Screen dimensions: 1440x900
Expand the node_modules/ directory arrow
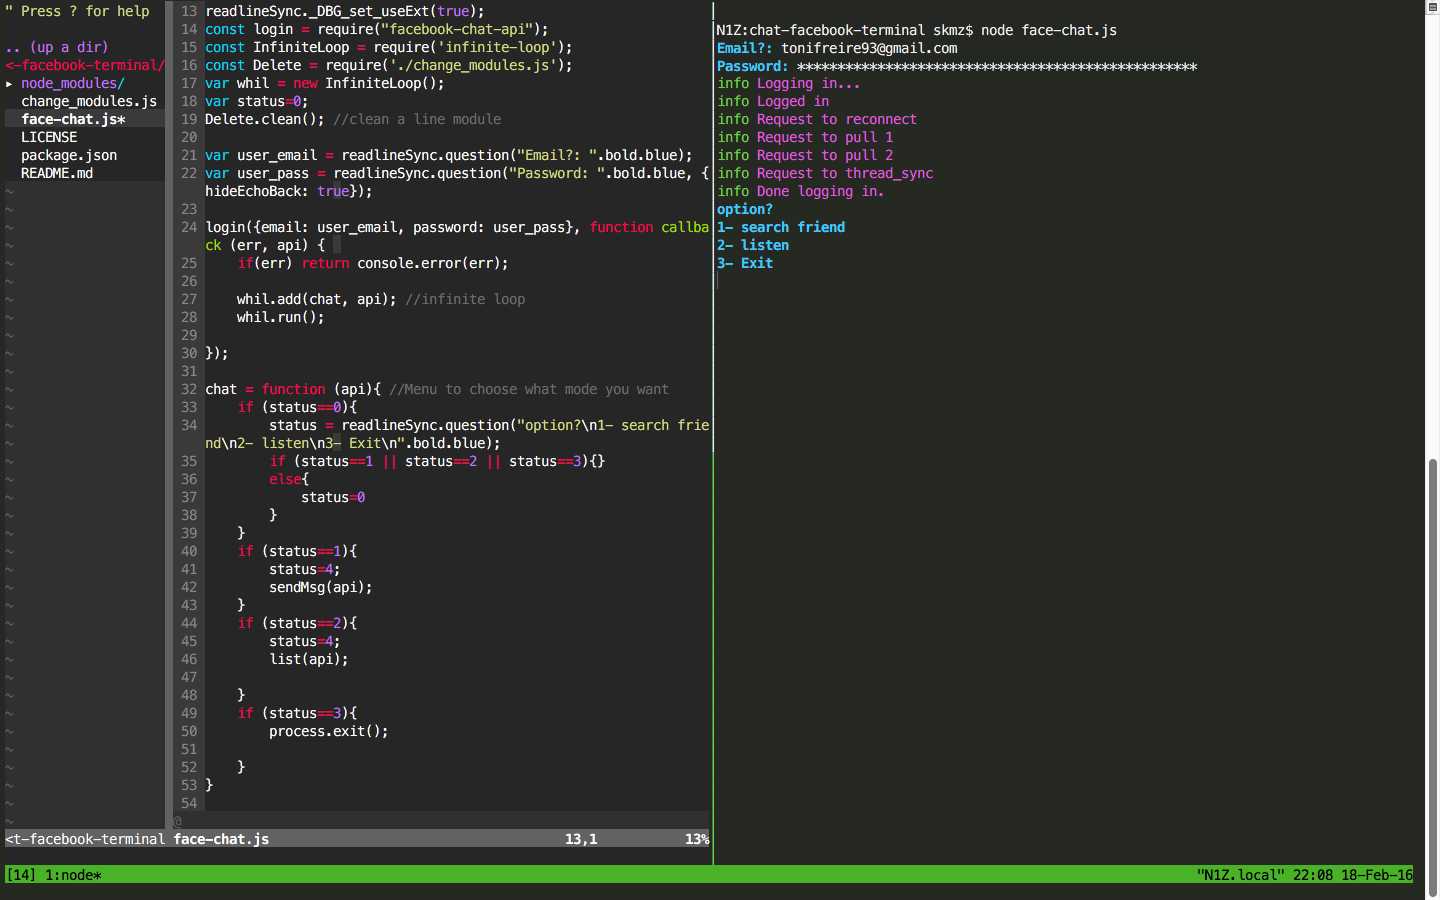(x=9, y=84)
